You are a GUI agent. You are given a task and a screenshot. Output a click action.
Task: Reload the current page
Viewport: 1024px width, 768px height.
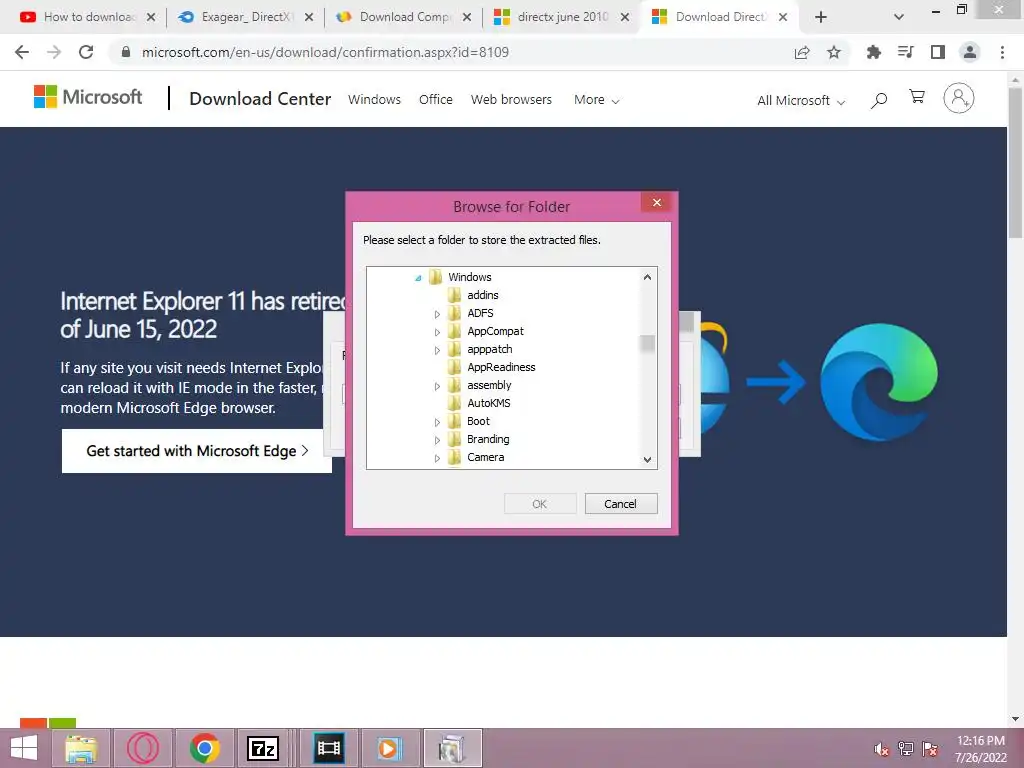pos(86,52)
